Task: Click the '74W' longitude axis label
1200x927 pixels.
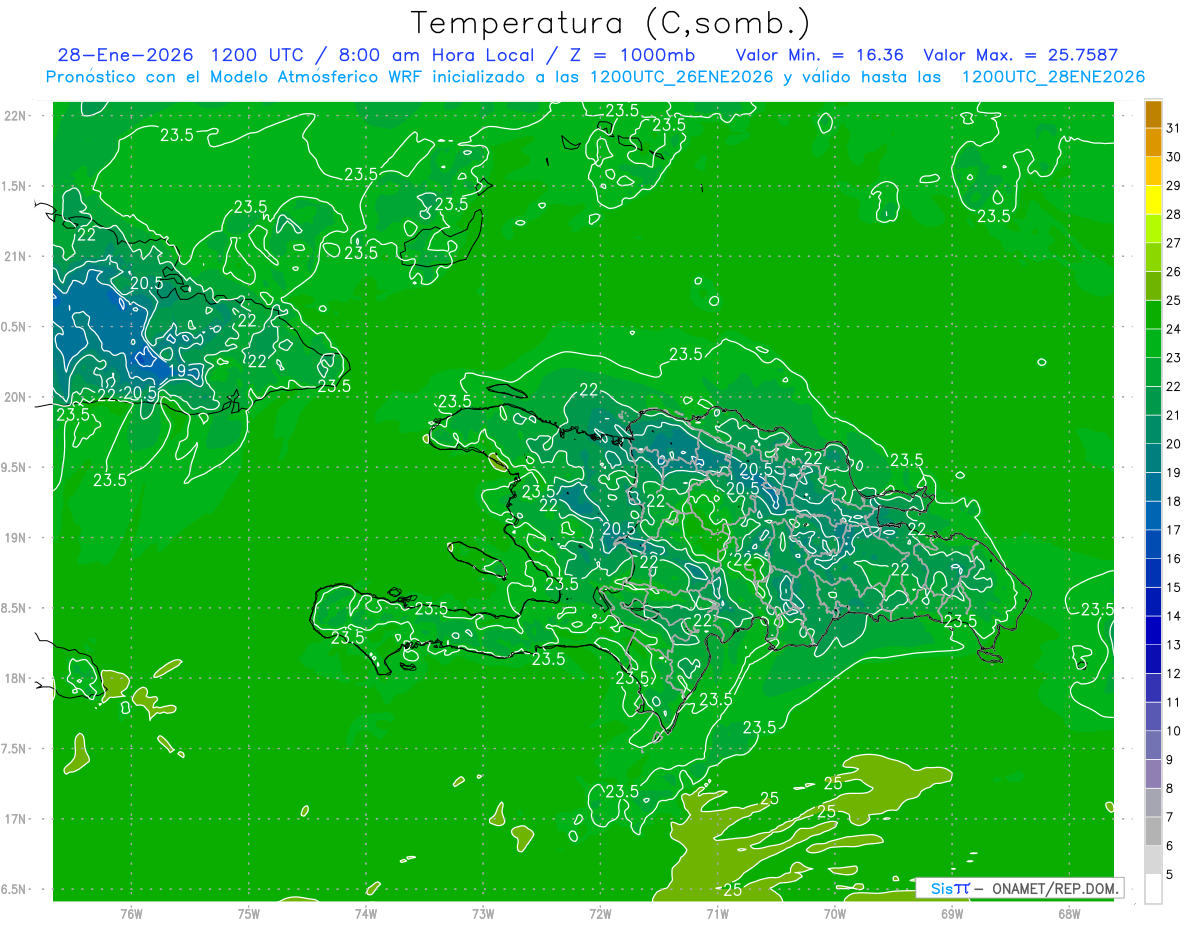Action: [x=366, y=913]
